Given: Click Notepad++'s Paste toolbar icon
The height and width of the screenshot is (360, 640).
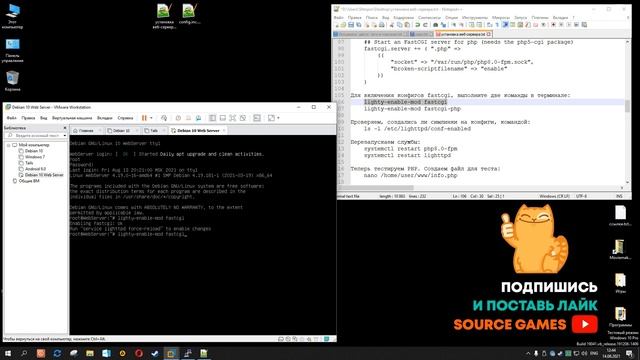Looking at the screenshot, I should pyautogui.click(x=407, y=25).
